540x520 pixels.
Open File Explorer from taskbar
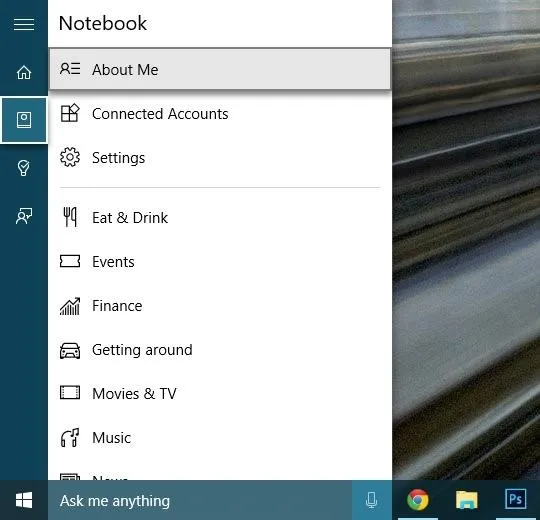coord(467,500)
